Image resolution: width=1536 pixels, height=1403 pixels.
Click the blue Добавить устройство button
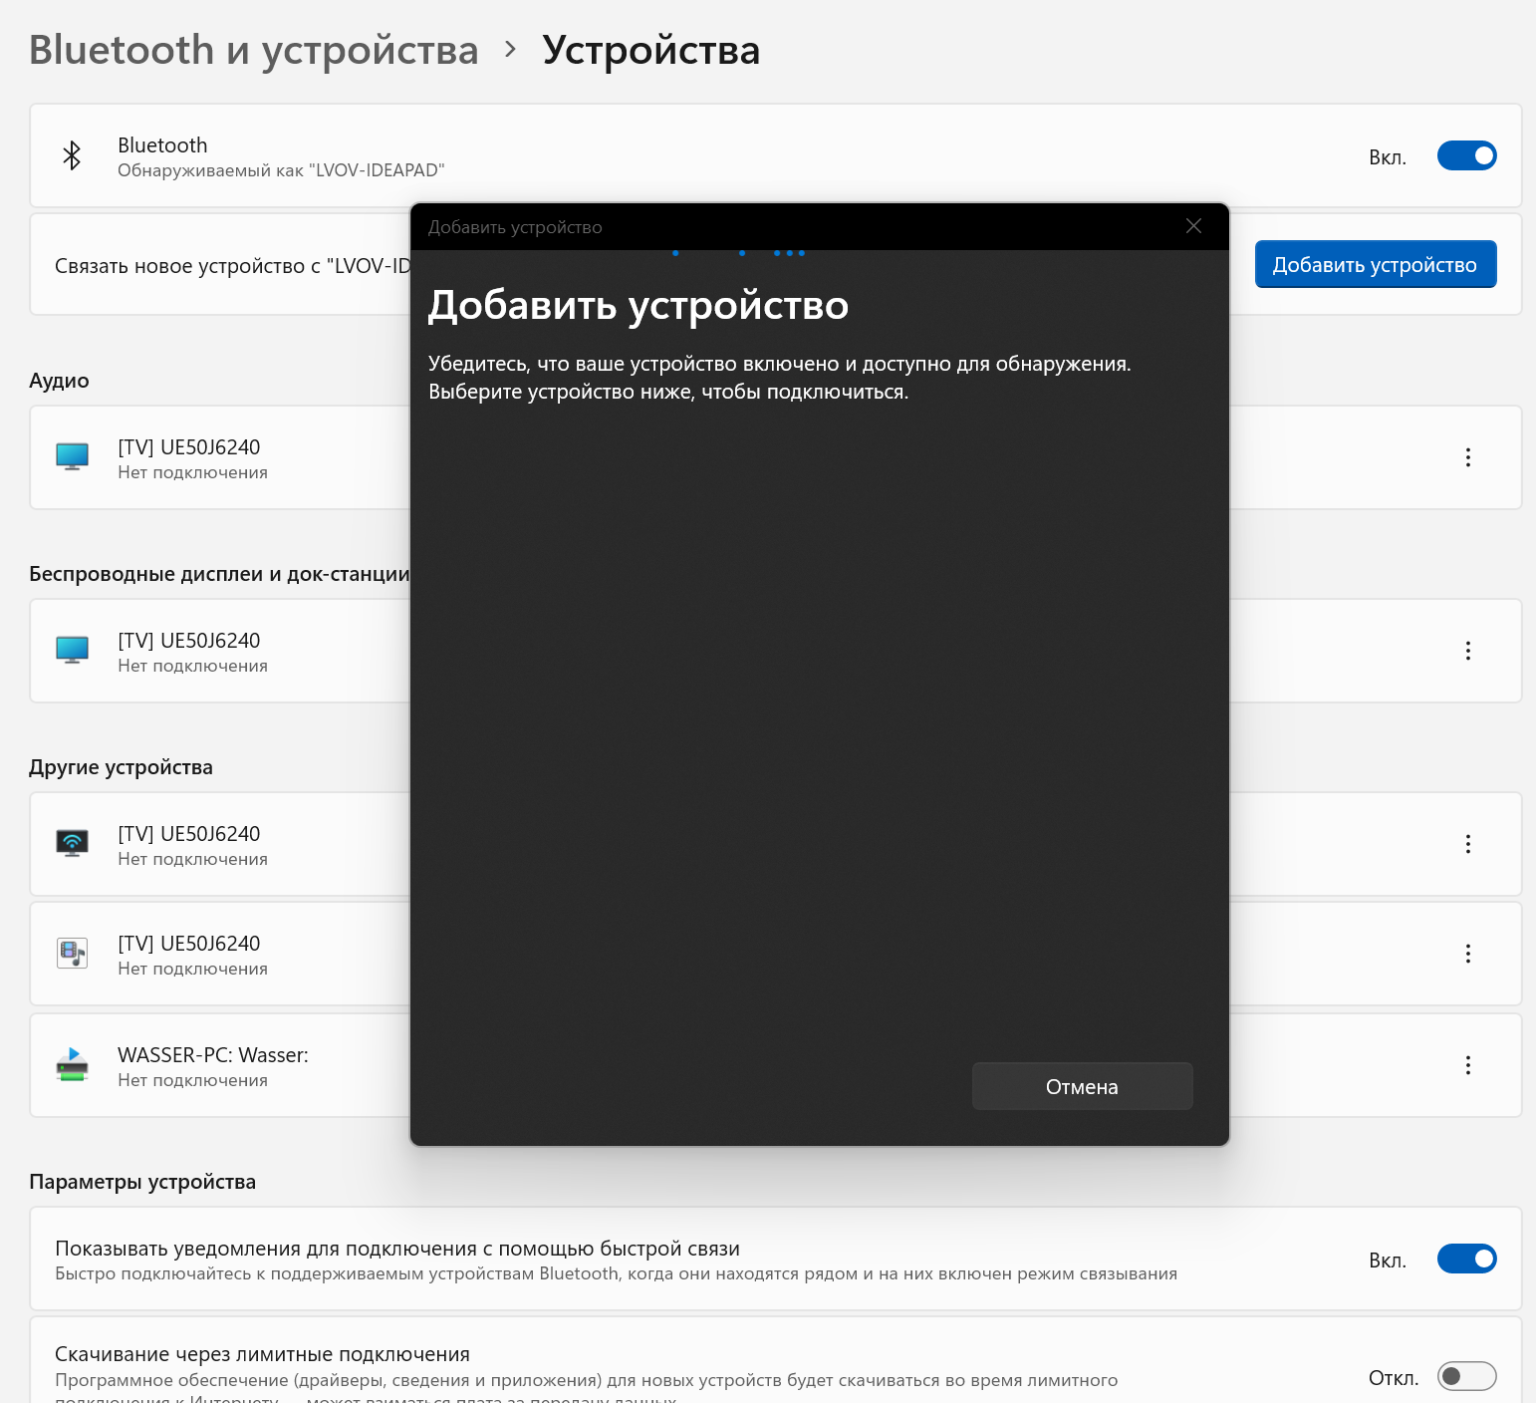[x=1375, y=265]
